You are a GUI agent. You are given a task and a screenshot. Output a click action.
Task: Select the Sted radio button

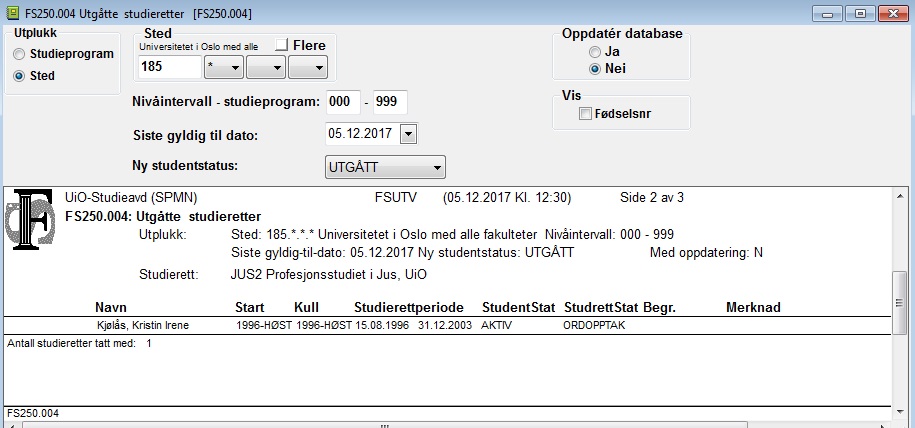(19, 76)
